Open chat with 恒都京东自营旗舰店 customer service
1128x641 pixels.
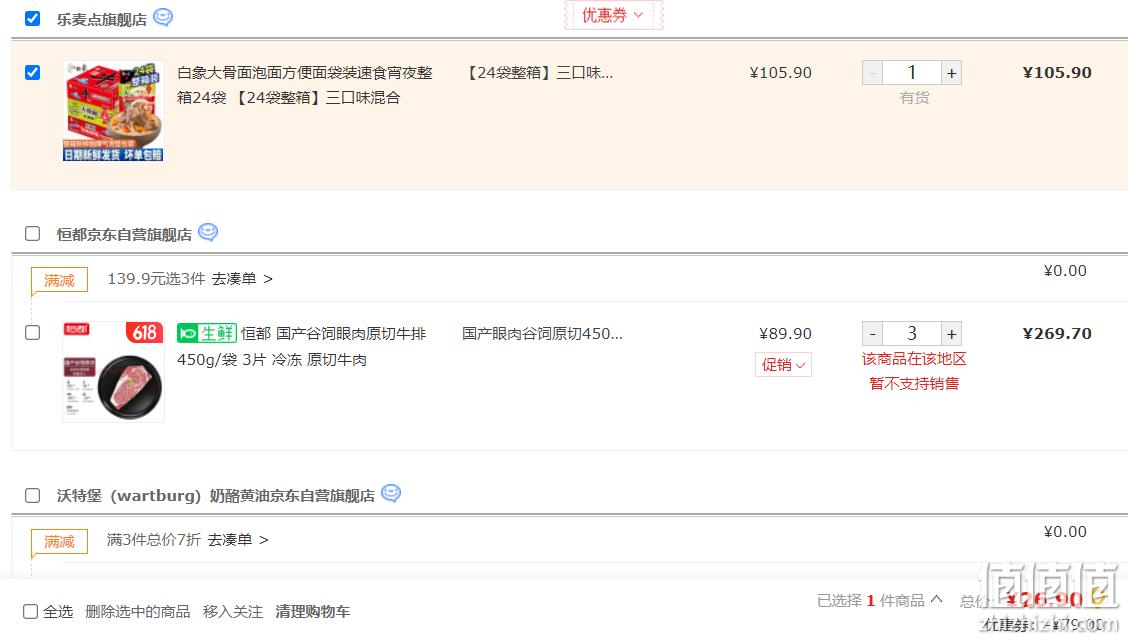208,232
